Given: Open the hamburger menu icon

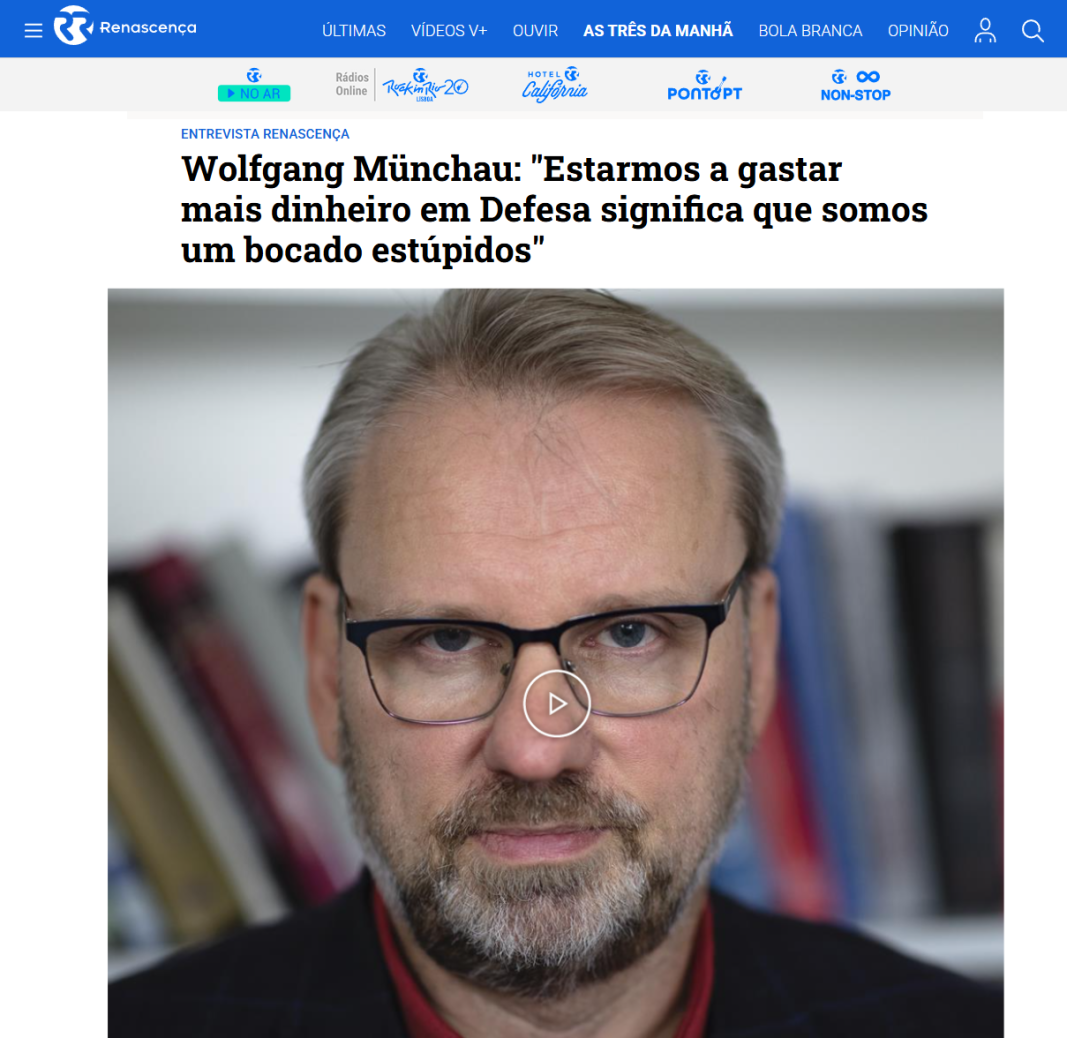Looking at the screenshot, I should click(33, 30).
